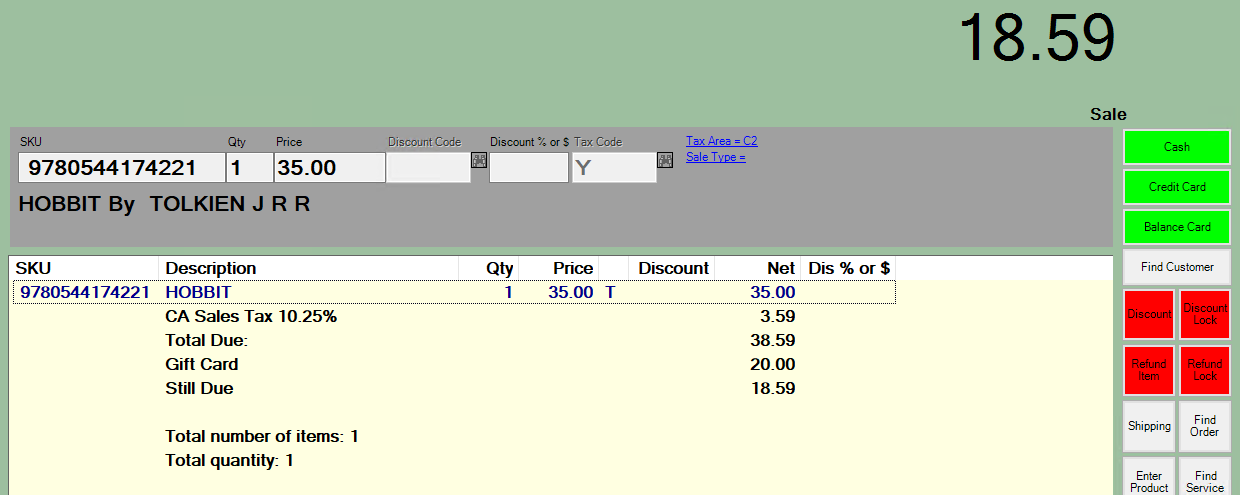Screen dimensions: 1240x495
Task: Select the Balance Card button
Action: tap(1177, 227)
